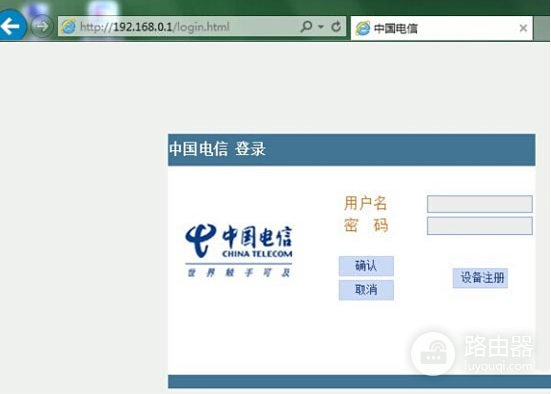
Task: Click the IE favicon on the 中国电信 tab
Action: click(363, 28)
